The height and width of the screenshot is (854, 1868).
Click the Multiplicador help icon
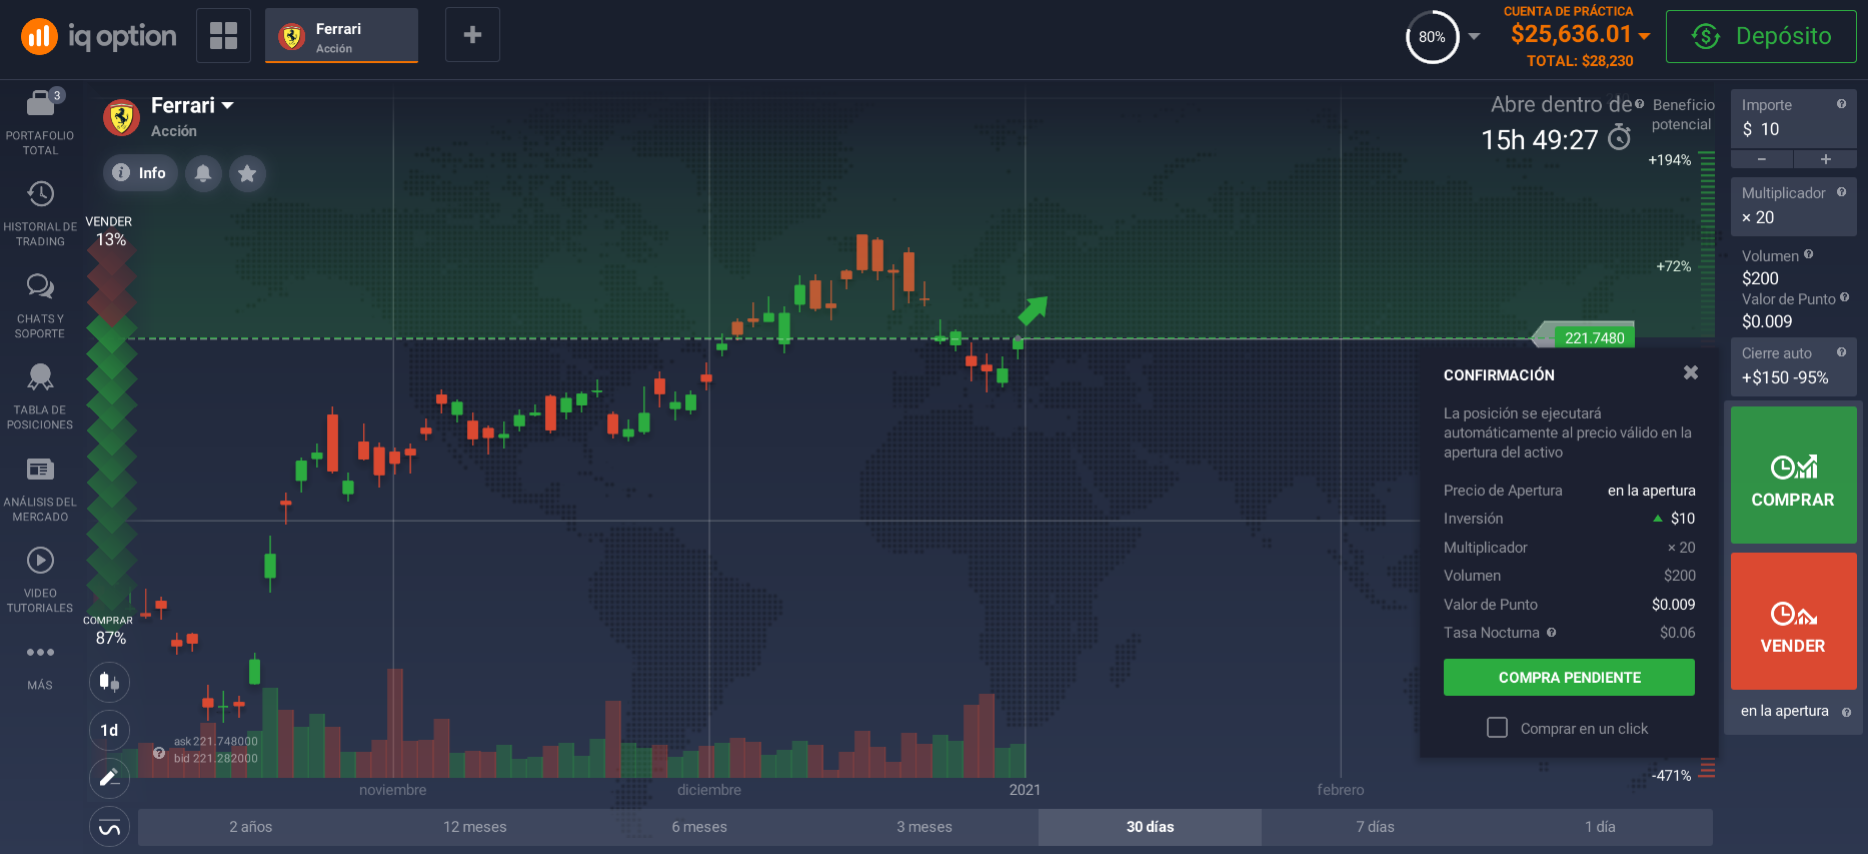click(x=1841, y=192)
